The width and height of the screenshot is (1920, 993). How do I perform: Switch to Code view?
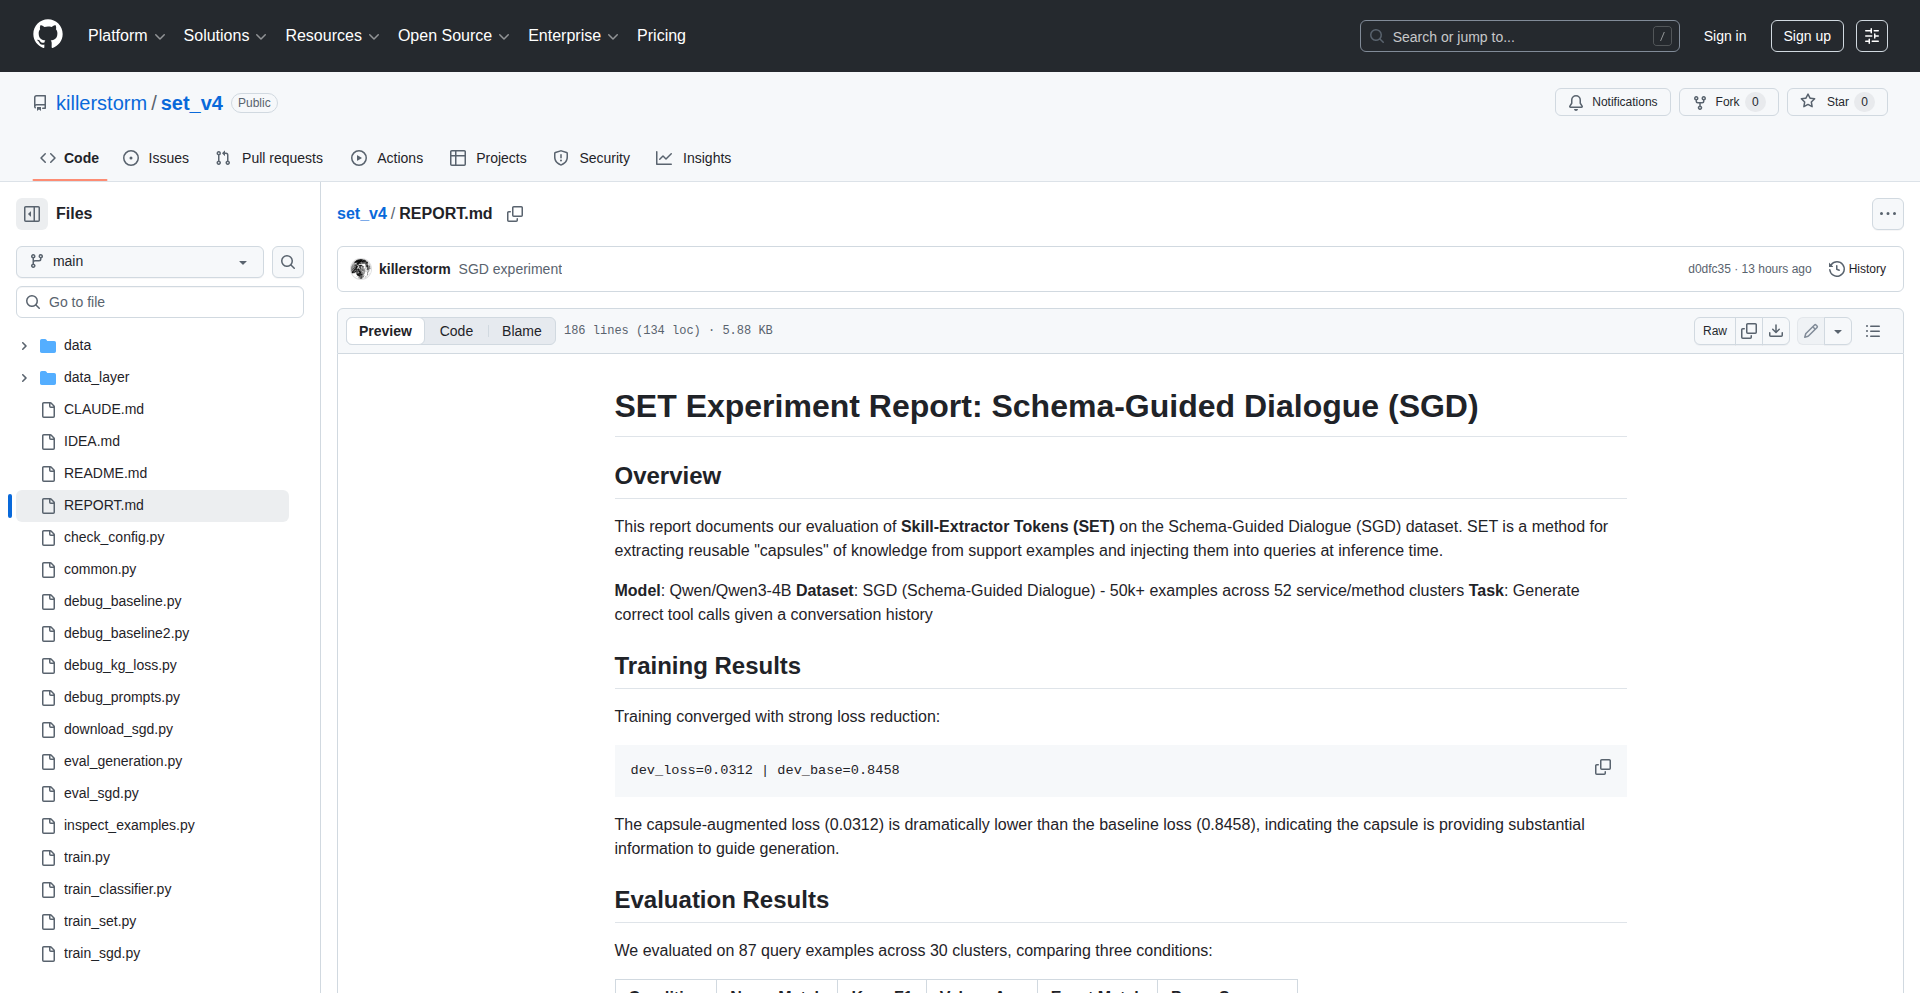click(456, 331)
